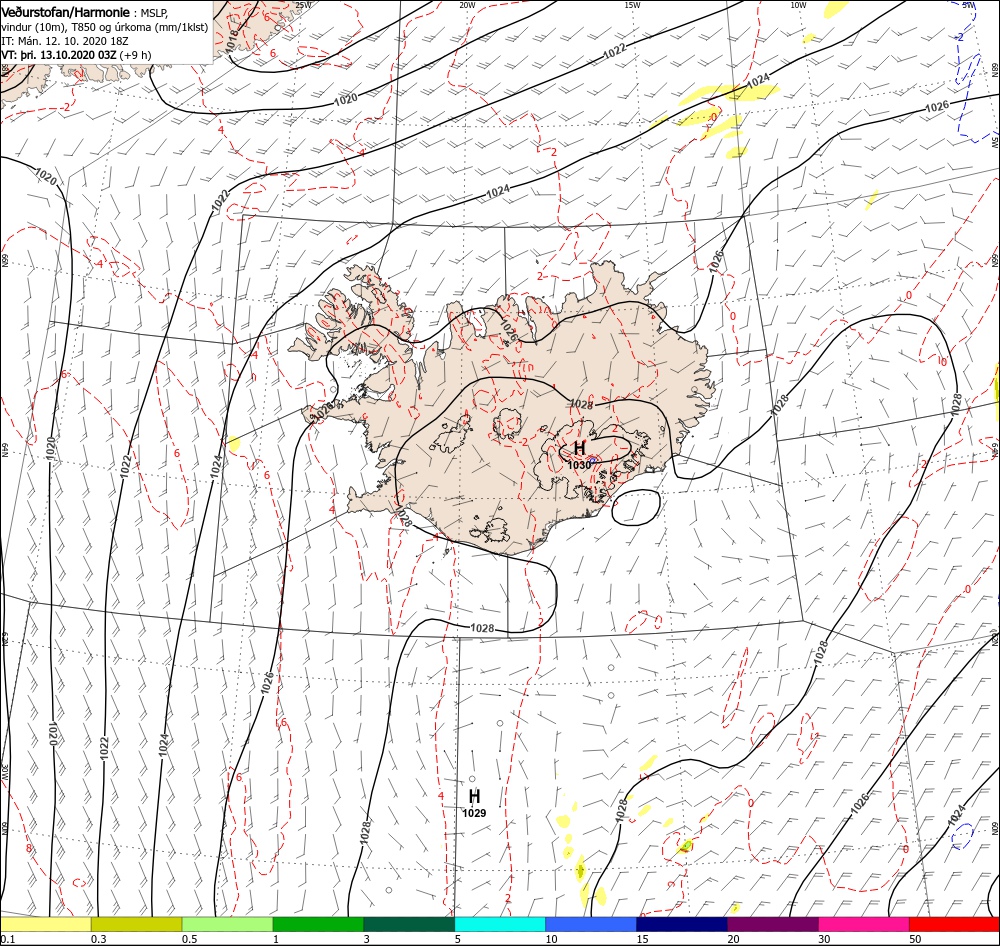Image resolution: width=1000 pixels, height=946 pixels.
Task: Click the 1029 pressure value text
Action: 474,813
